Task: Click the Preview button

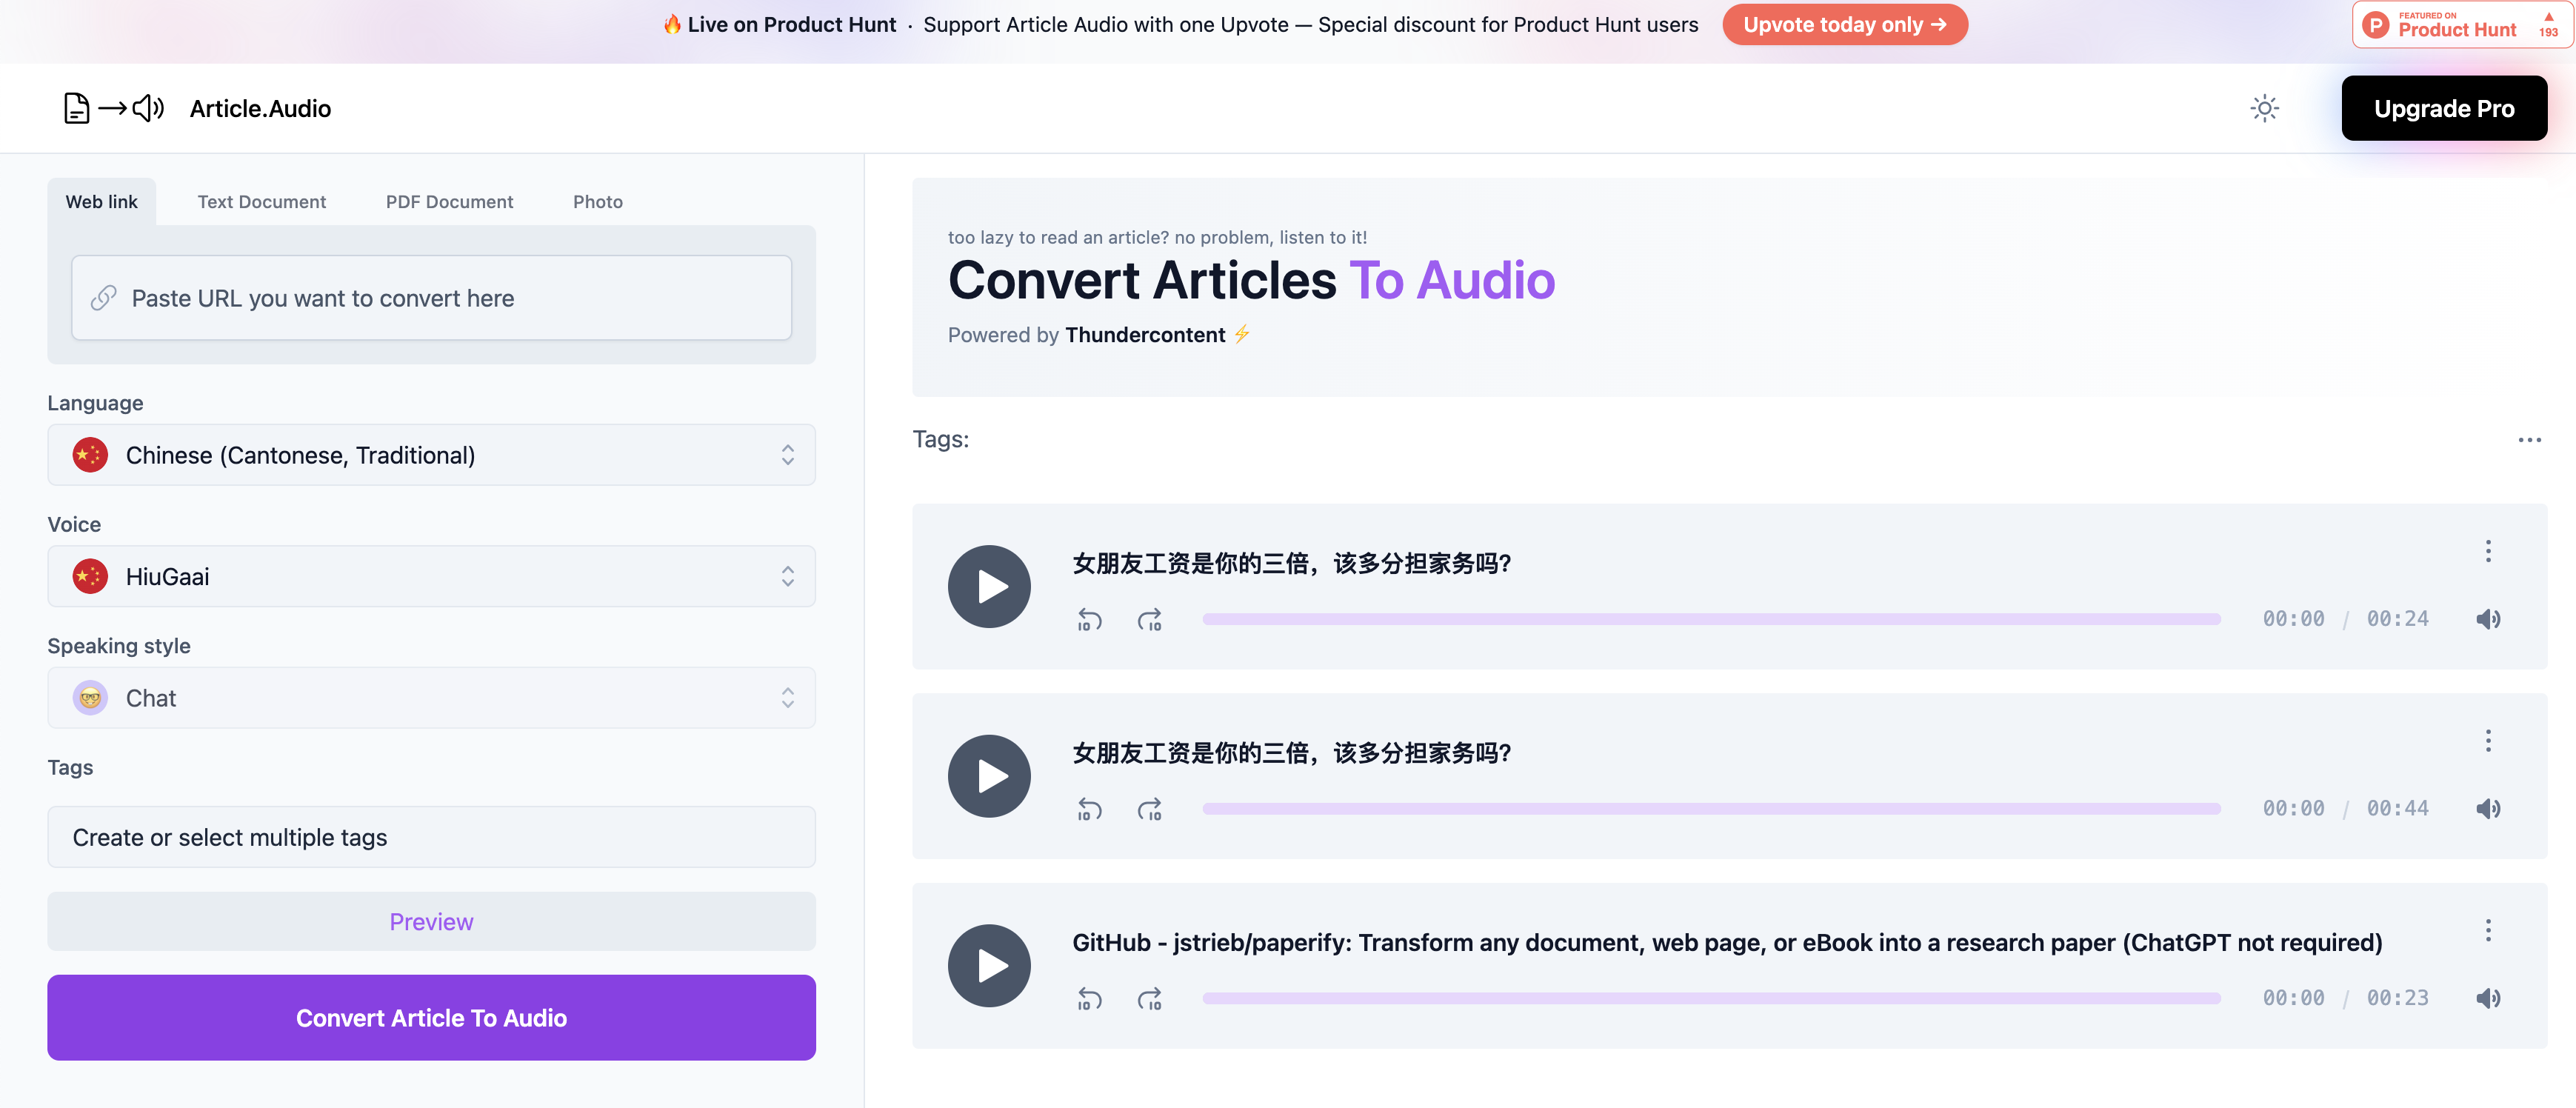Action: (431, 922)
